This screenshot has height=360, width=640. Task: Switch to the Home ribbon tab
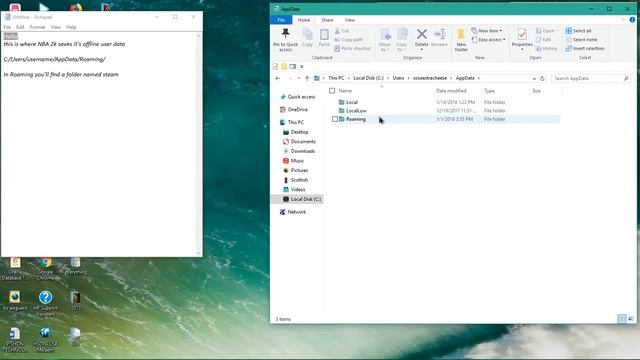coord(304,20)
